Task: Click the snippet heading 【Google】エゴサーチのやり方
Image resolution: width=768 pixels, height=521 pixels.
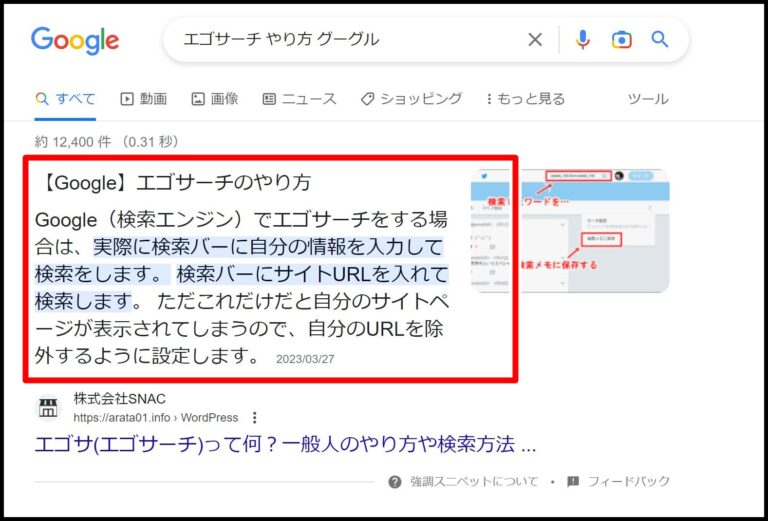Action: coord(176,183)
